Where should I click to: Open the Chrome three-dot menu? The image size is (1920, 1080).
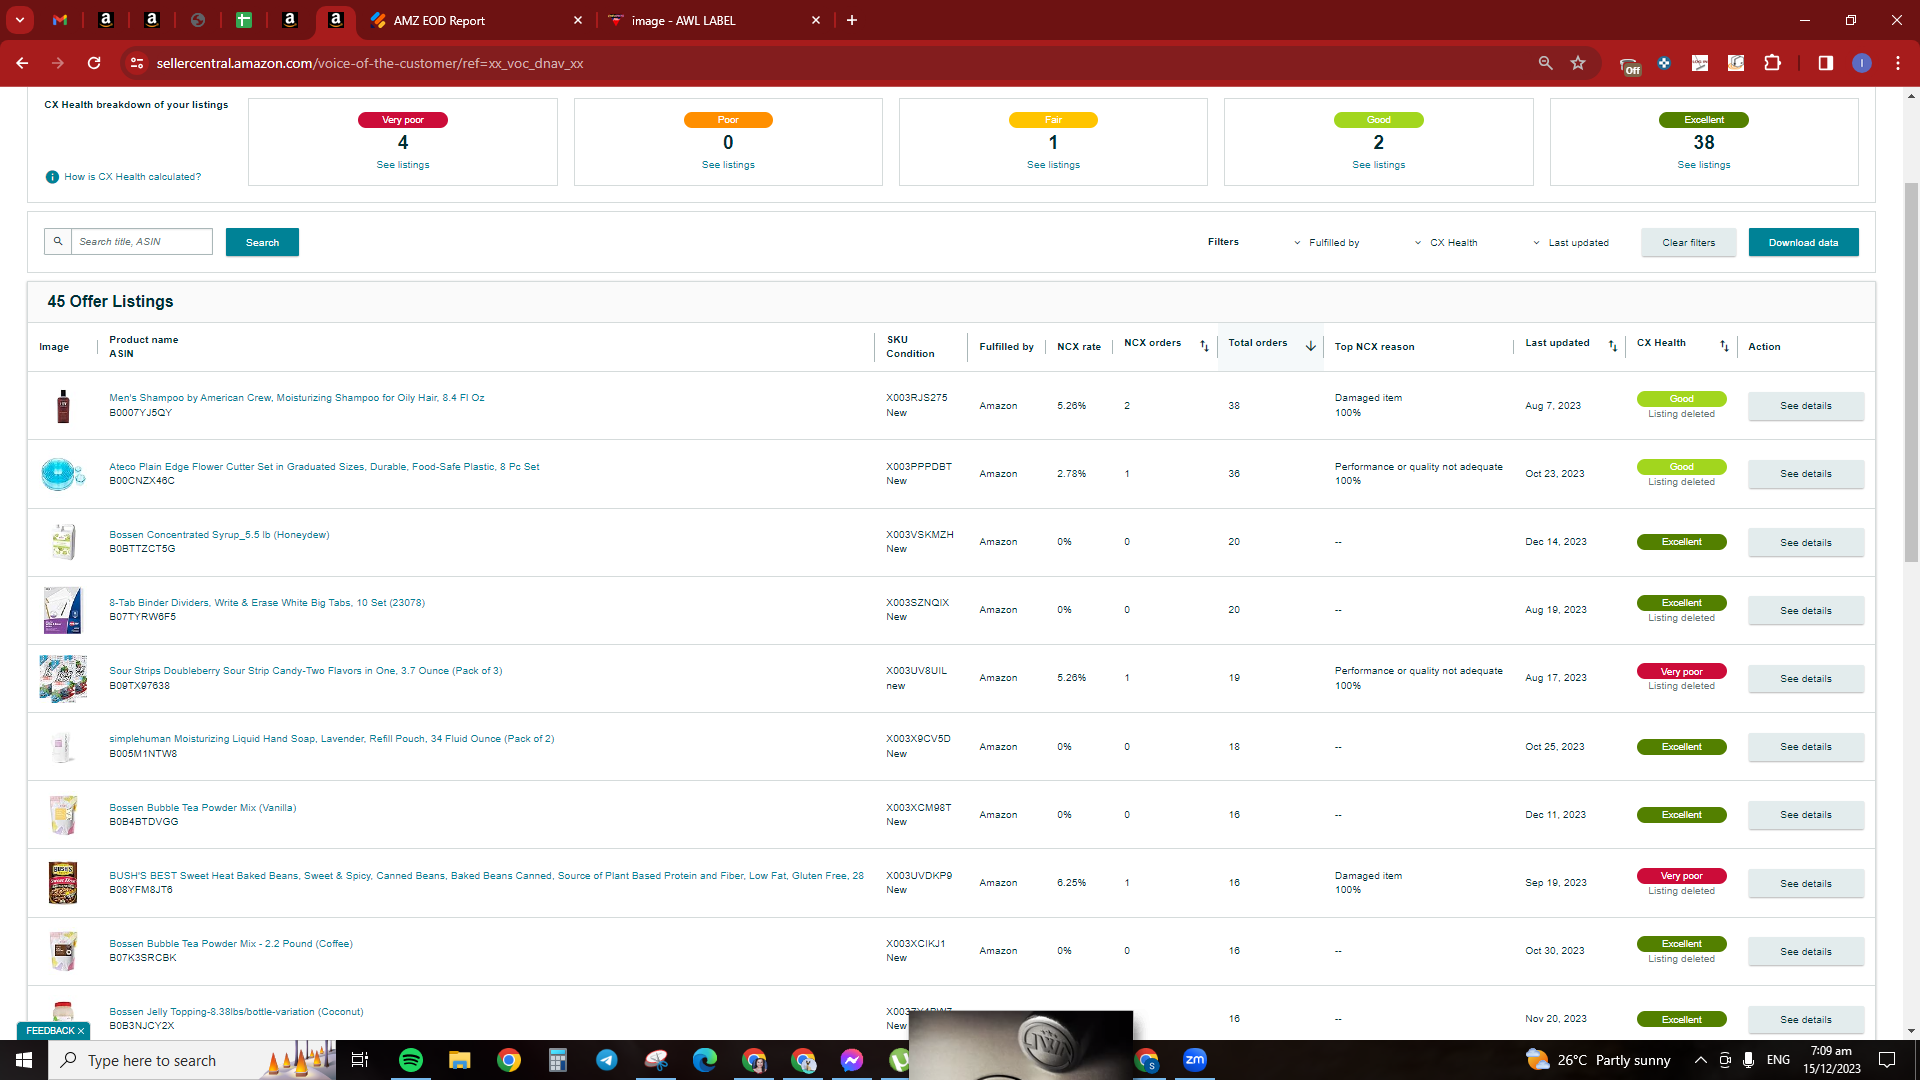(x=1897, y=63)
